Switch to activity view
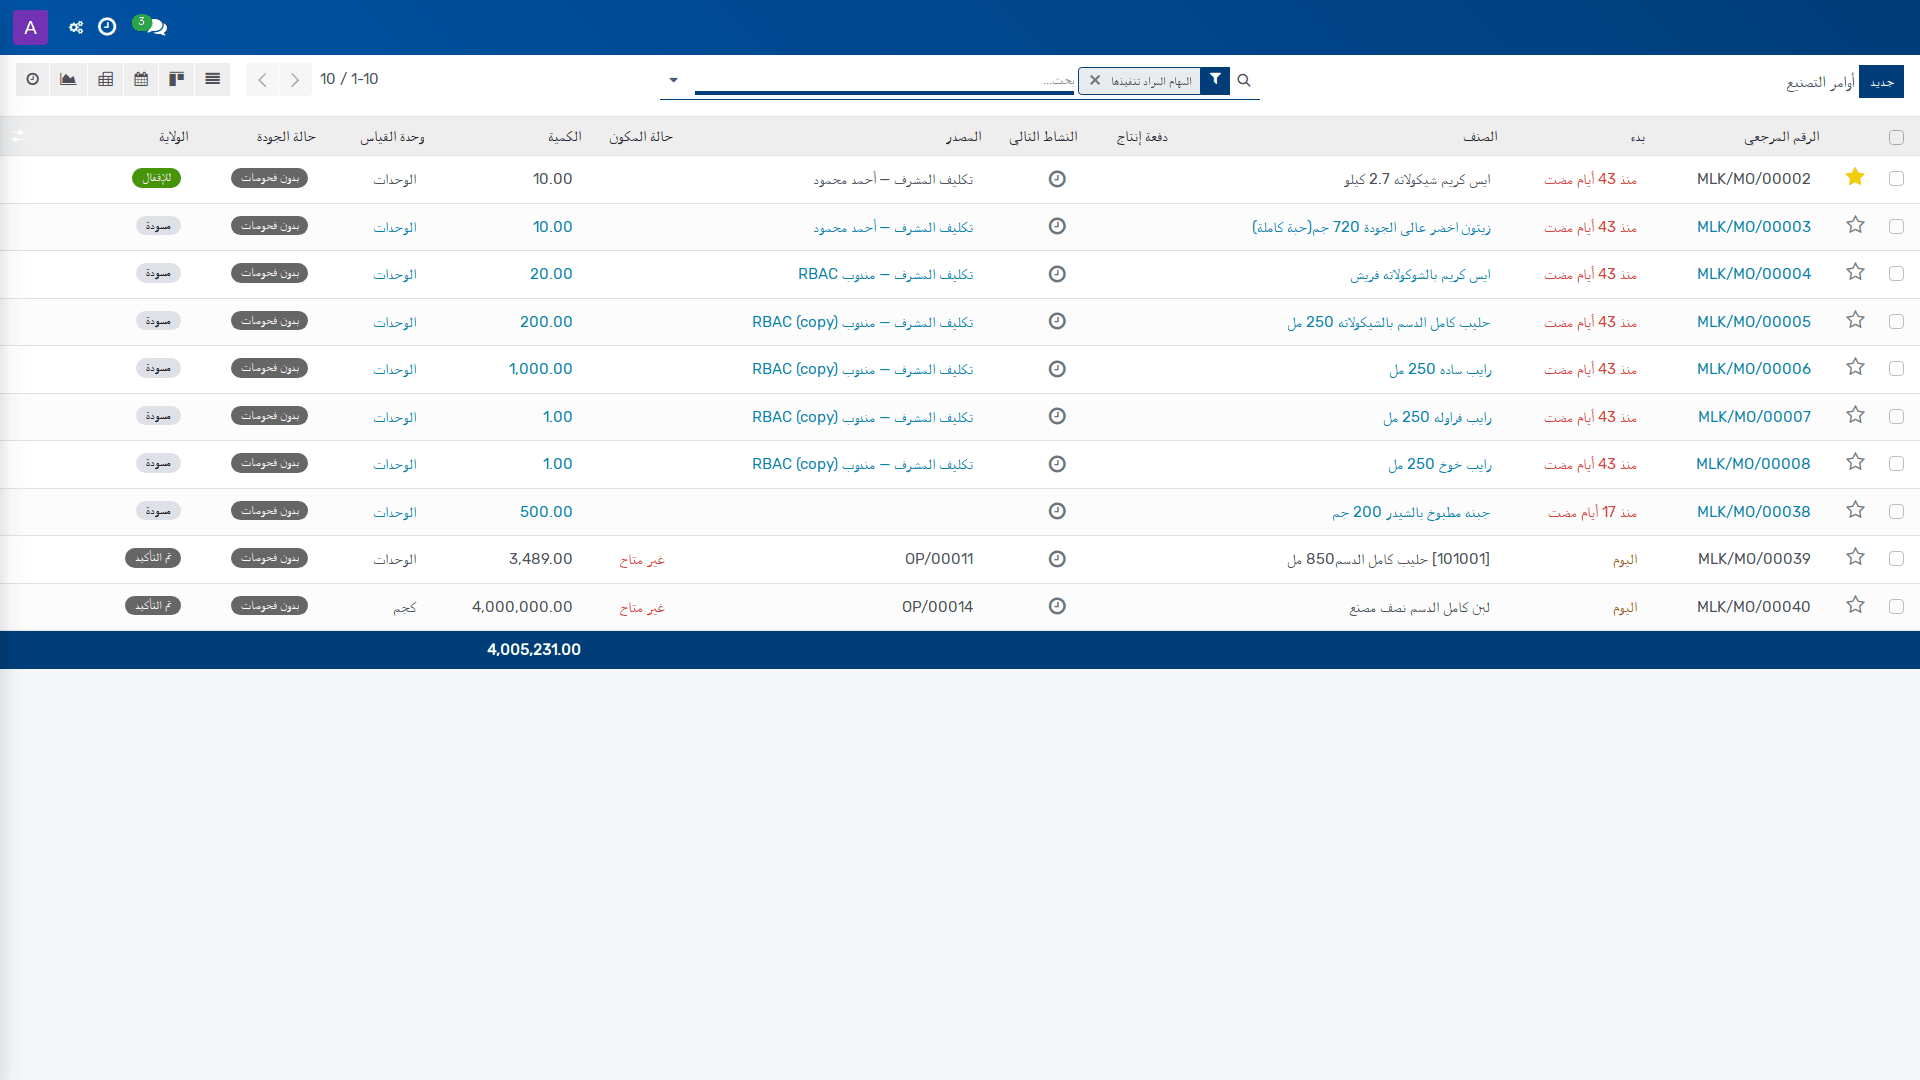This screenshot has height=1080, width=1920. tap(33, 79)
